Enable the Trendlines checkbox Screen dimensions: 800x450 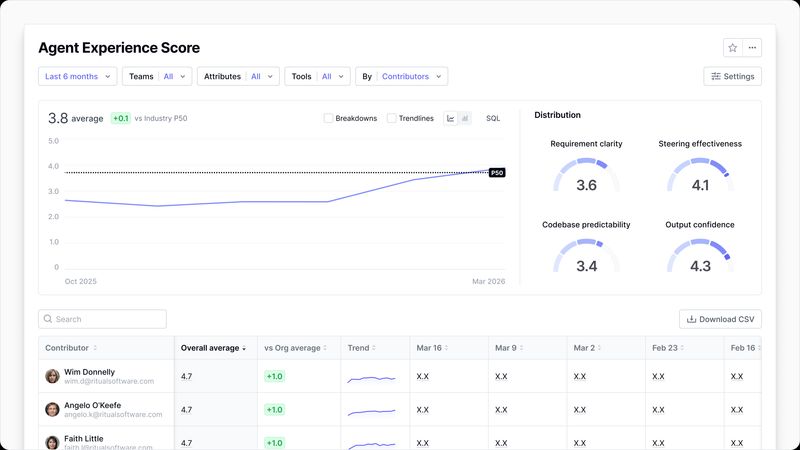[x=392, y=118]
